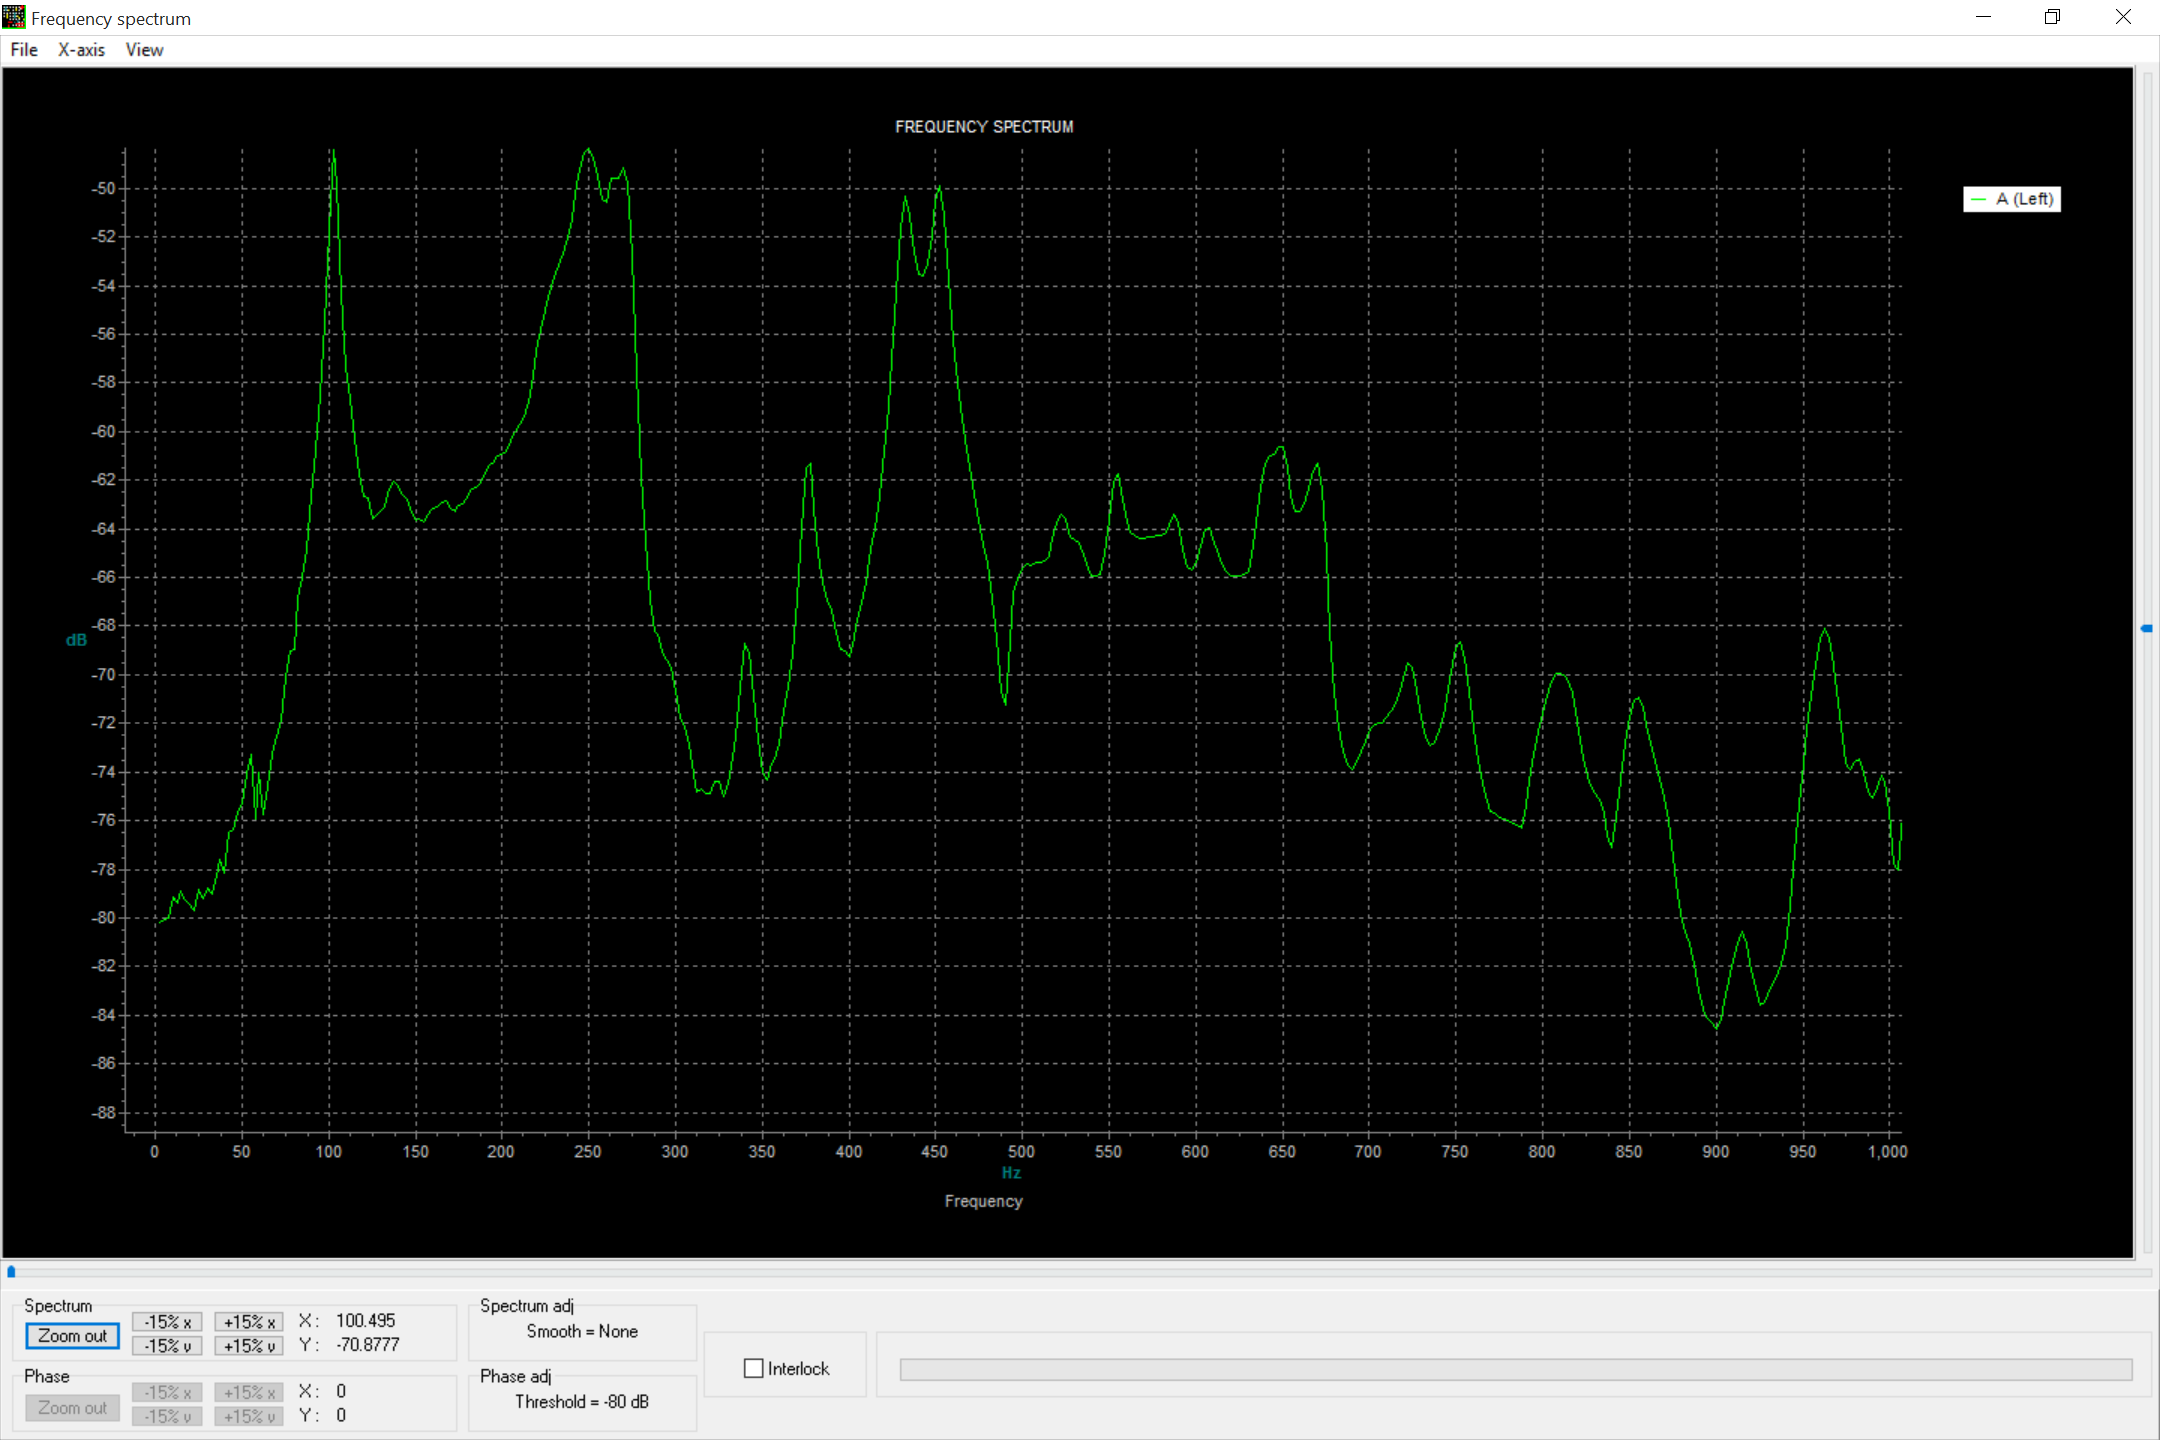Click Spectrum +15% y button
This screenshot has height=1440, width=2160.
point(249,1346)
